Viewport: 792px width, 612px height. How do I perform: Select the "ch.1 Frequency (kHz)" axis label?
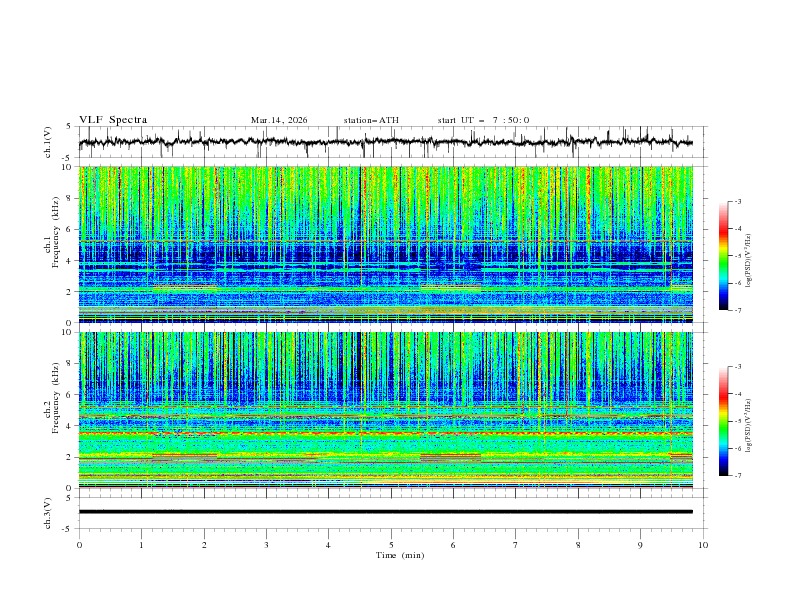(x=52, y=230)
